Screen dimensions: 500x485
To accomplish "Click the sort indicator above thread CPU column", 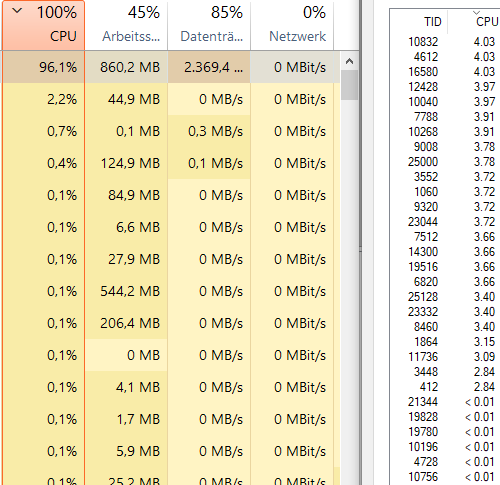I will click(x=476, y=12).
